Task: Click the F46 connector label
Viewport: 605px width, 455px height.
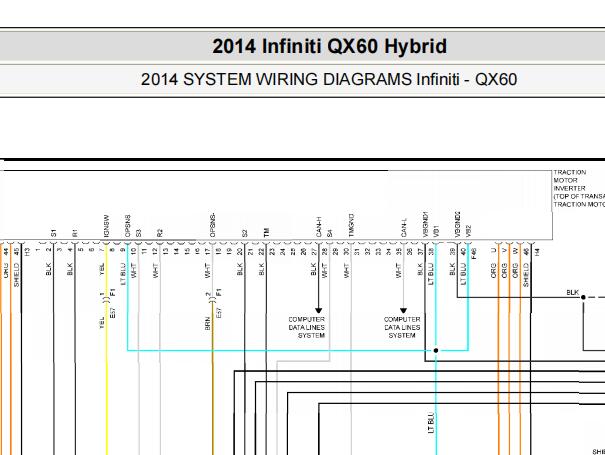Action: [474, 253]
